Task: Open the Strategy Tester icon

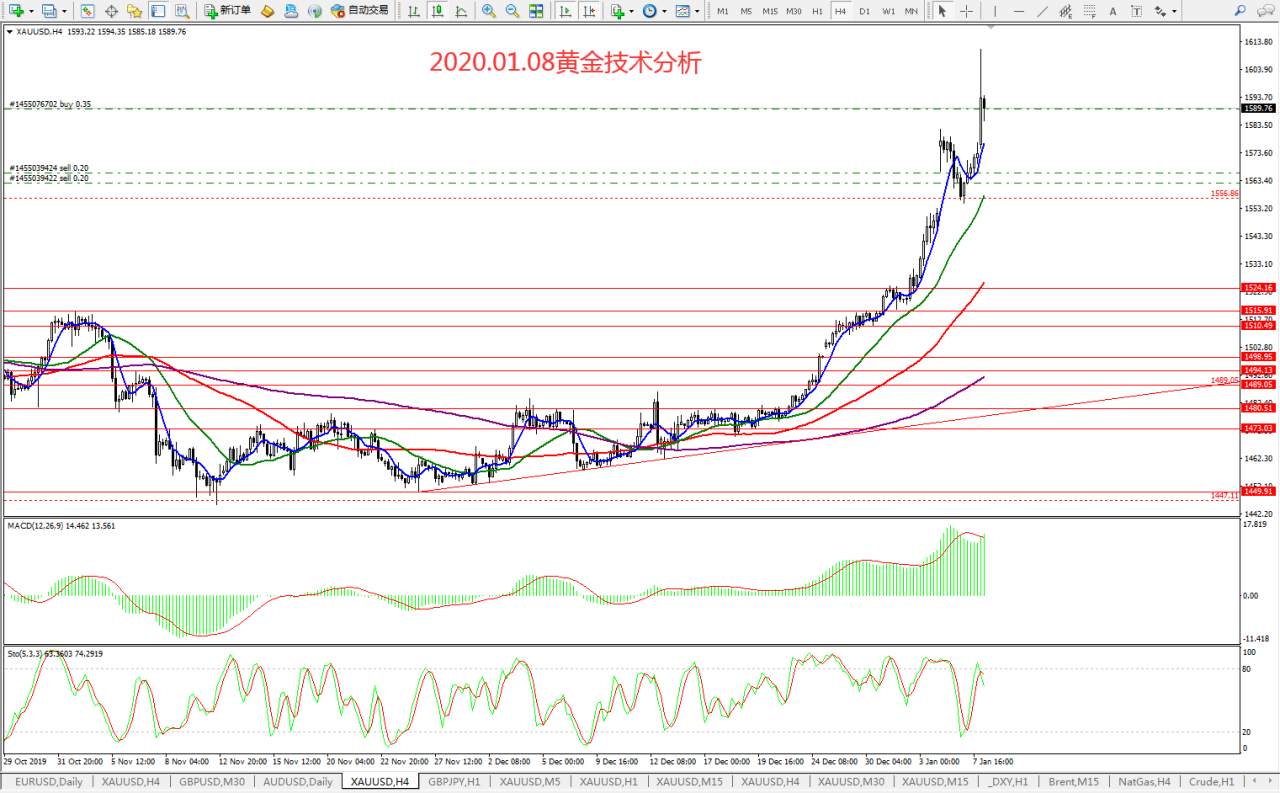Action: 181,10
